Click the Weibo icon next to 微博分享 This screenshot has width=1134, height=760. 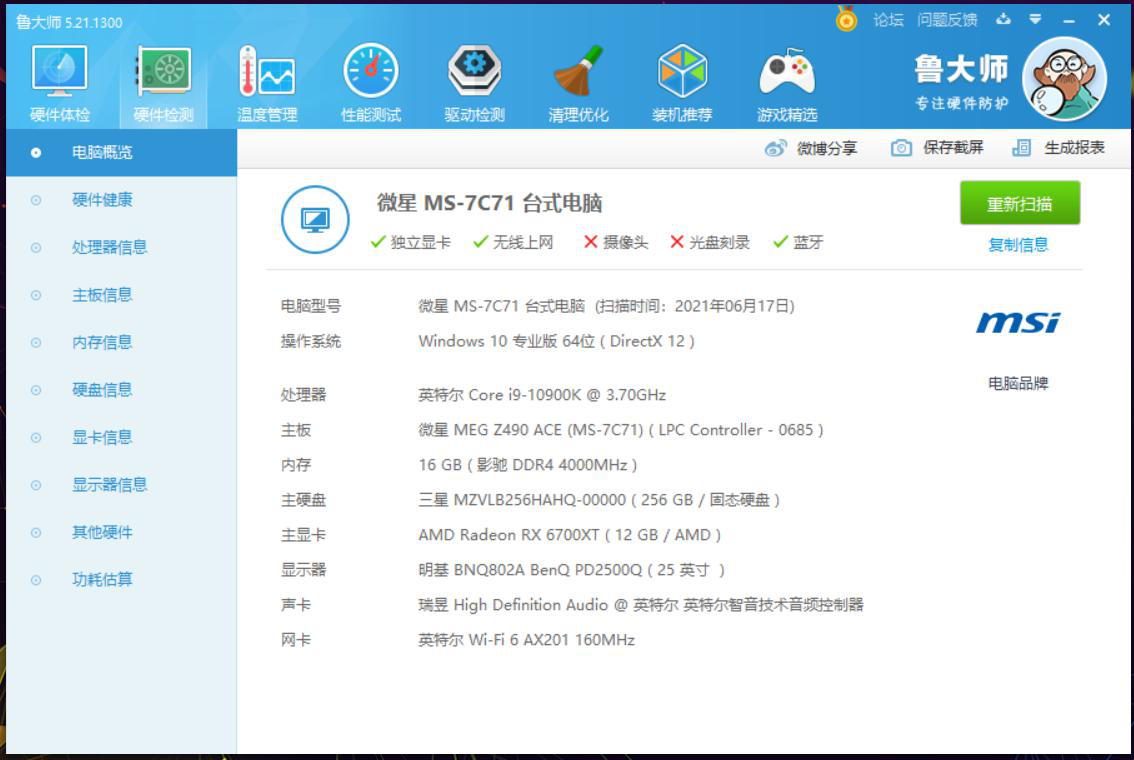tap(775, 148)
